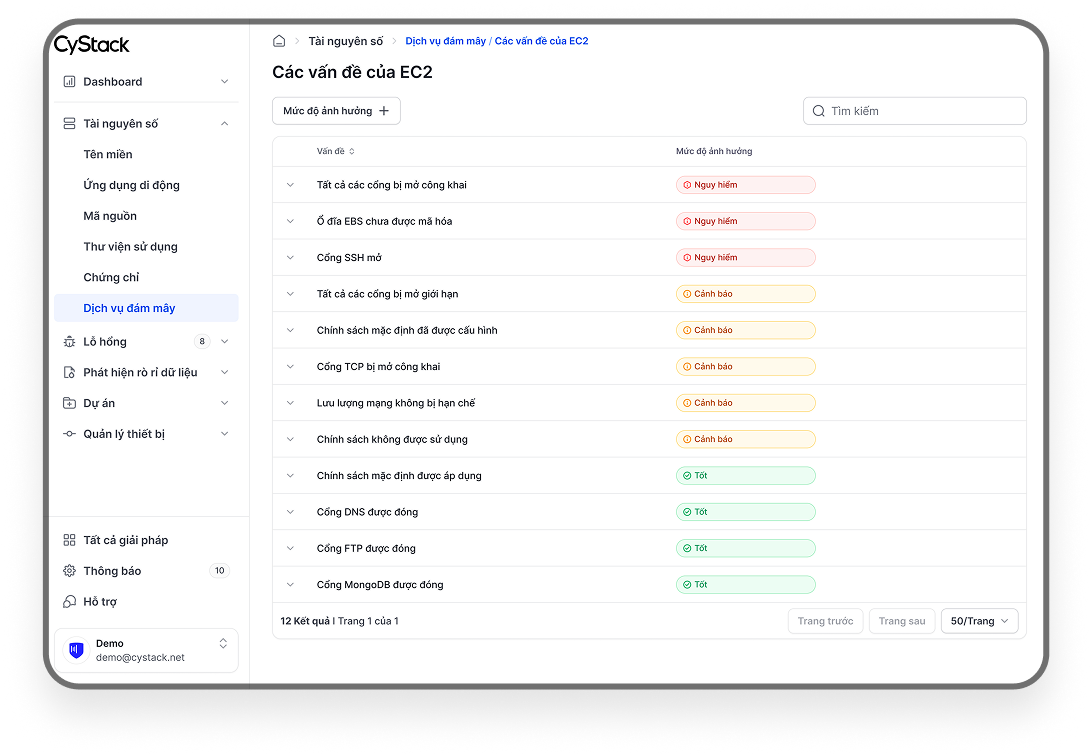
Task: Open Tất cả giải pháp from sidebar
Action: pyautogui.click(x=125, y=540)
